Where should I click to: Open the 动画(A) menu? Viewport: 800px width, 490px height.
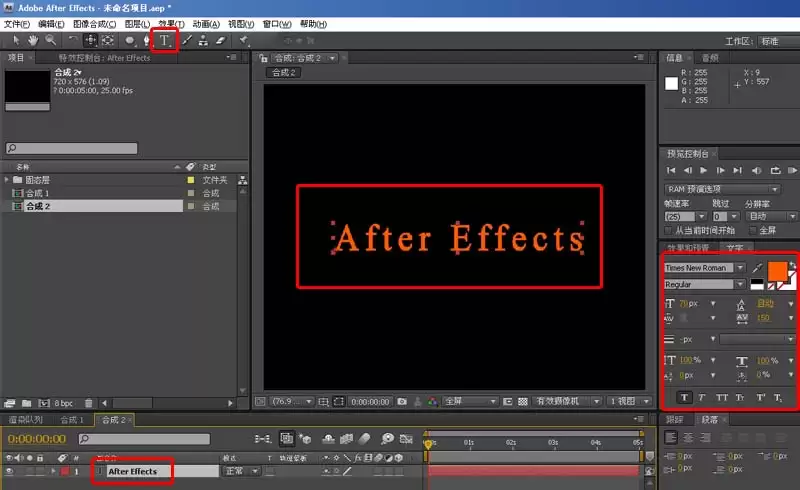click(x=206, y=24)
